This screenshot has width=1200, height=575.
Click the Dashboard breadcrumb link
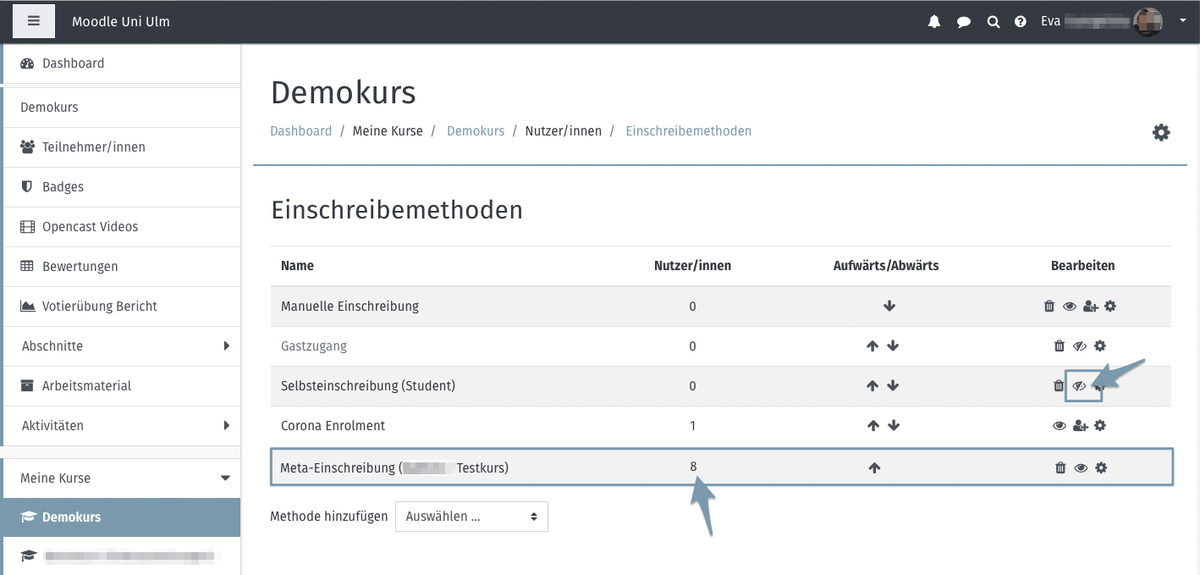tap(301, 131)
